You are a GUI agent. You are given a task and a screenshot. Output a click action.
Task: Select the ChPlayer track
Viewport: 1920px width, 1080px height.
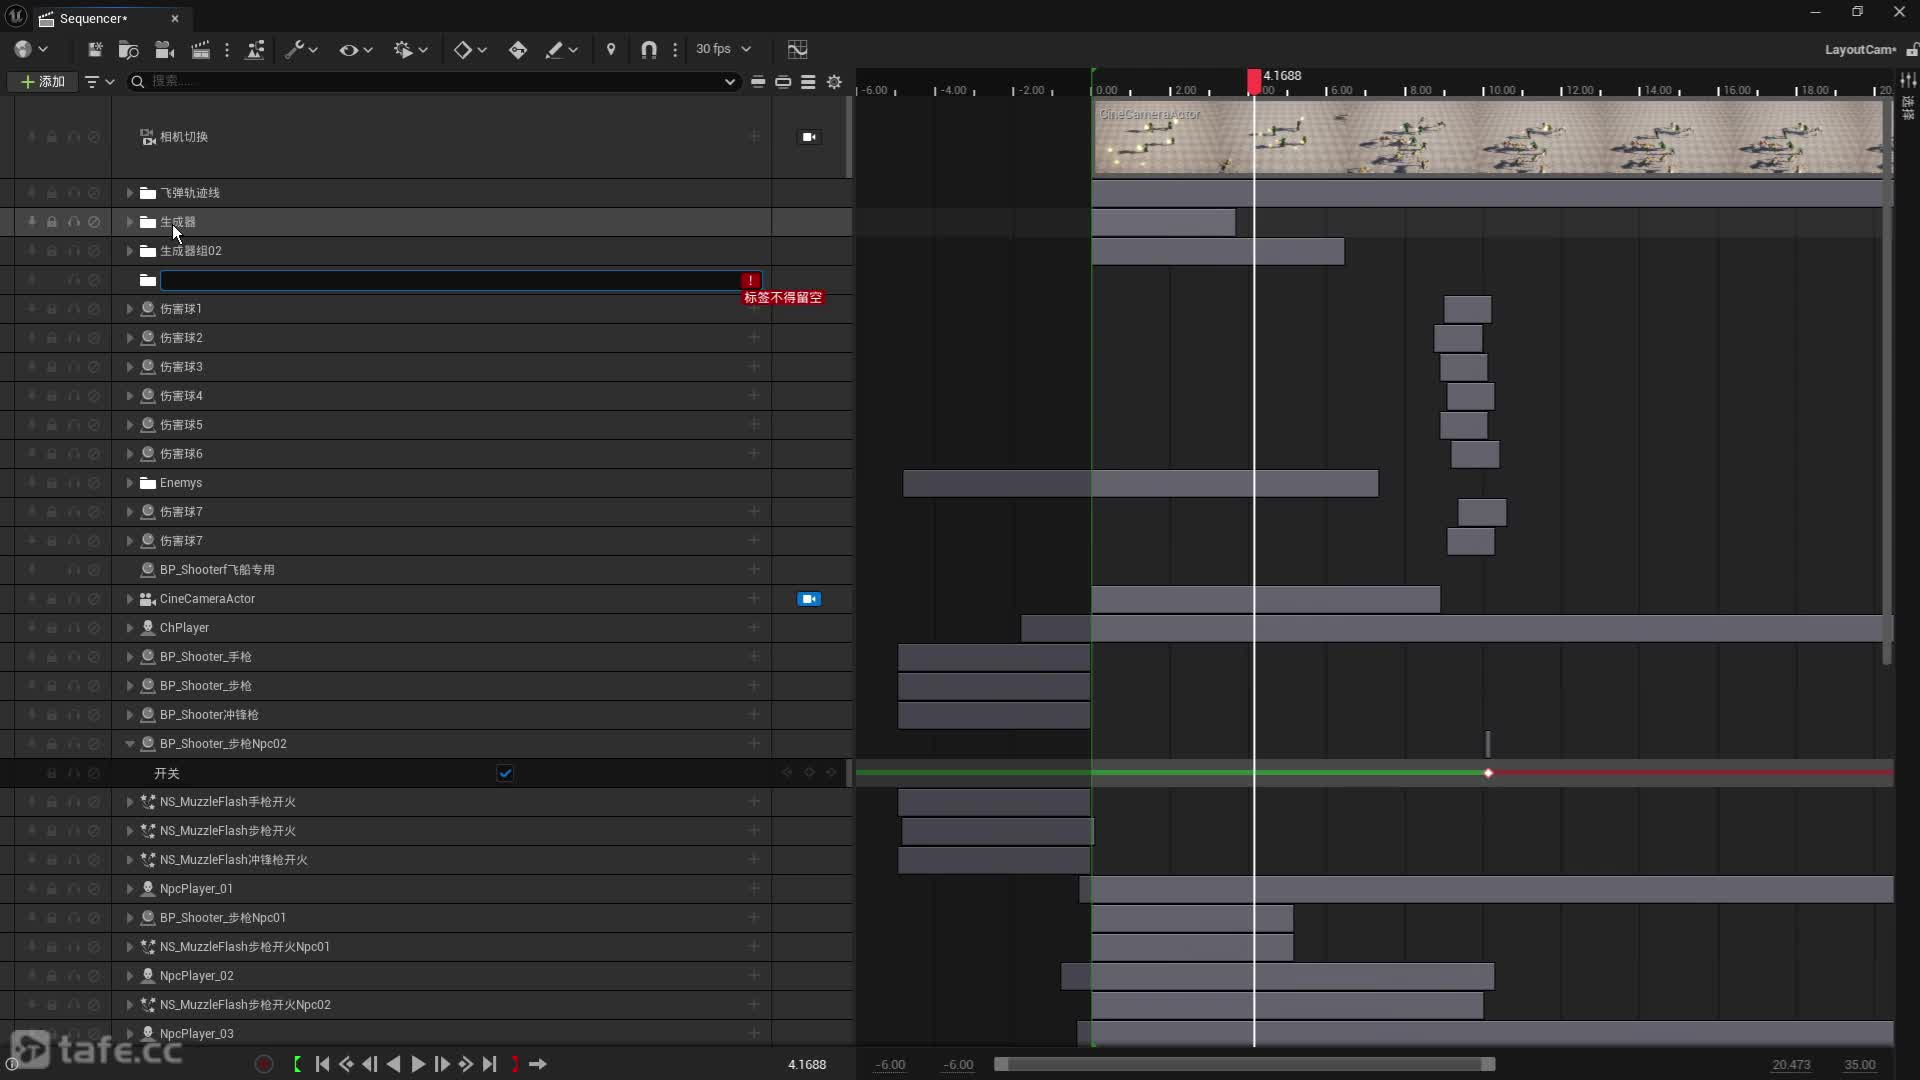coord(185,628)
